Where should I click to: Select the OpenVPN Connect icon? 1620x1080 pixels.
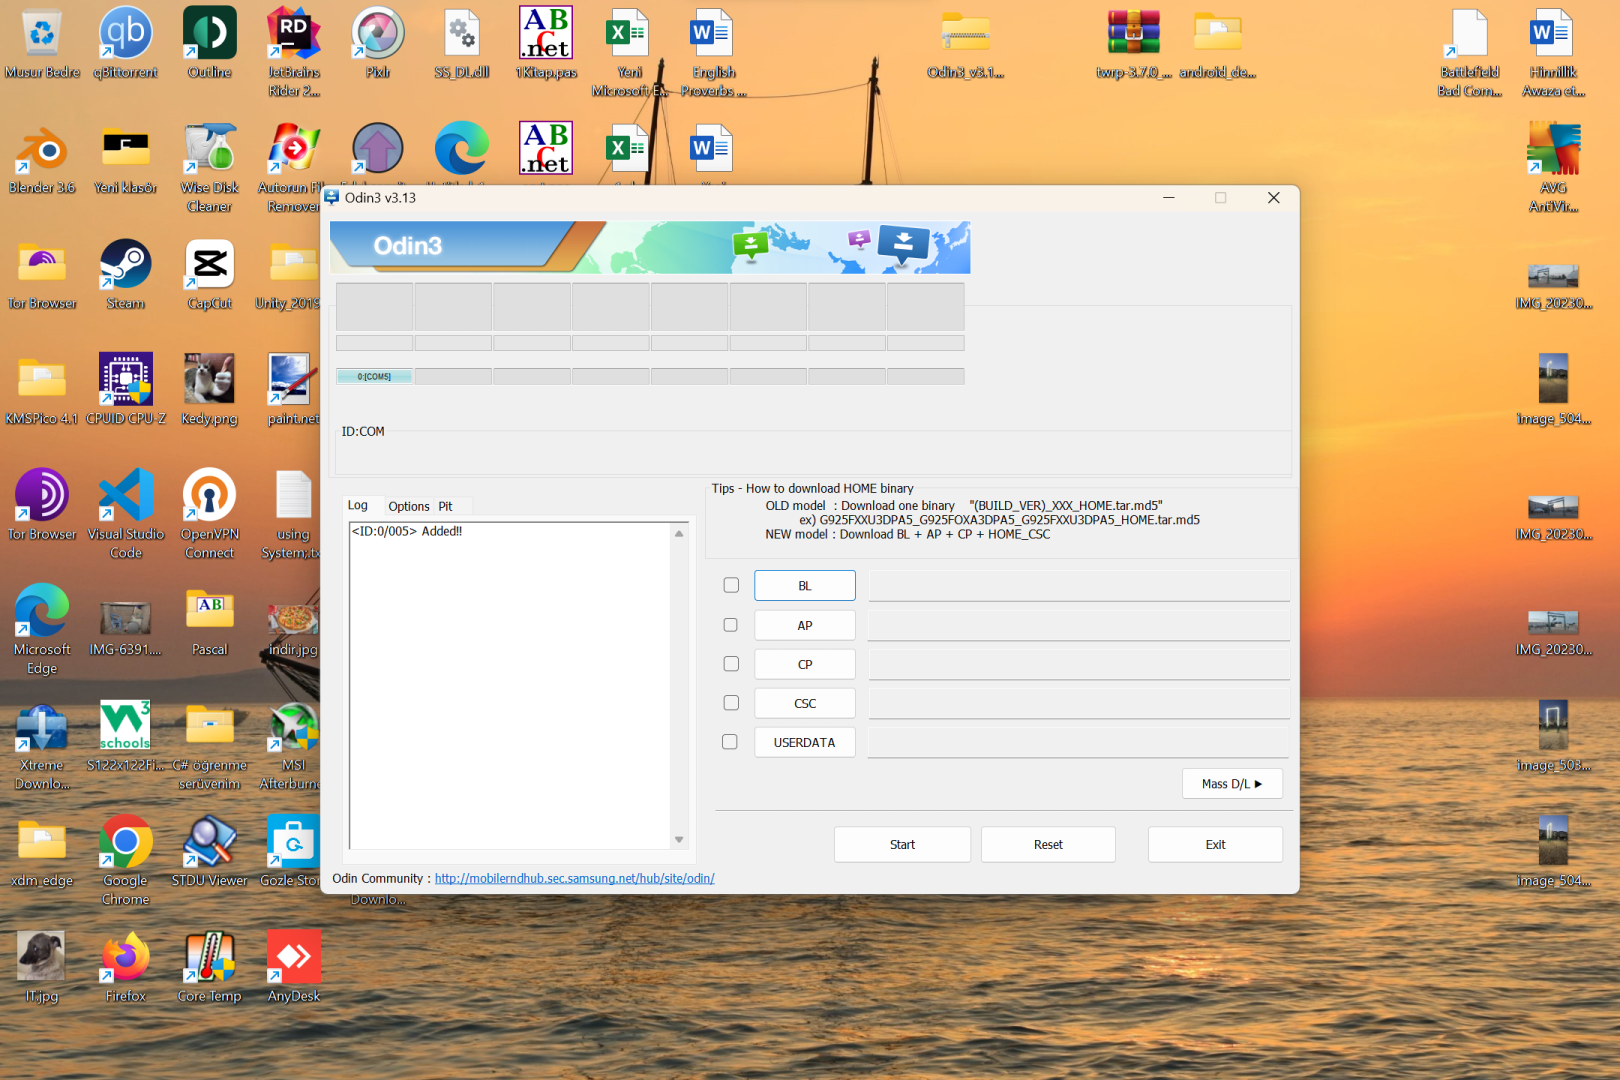(x=210, y=514)
